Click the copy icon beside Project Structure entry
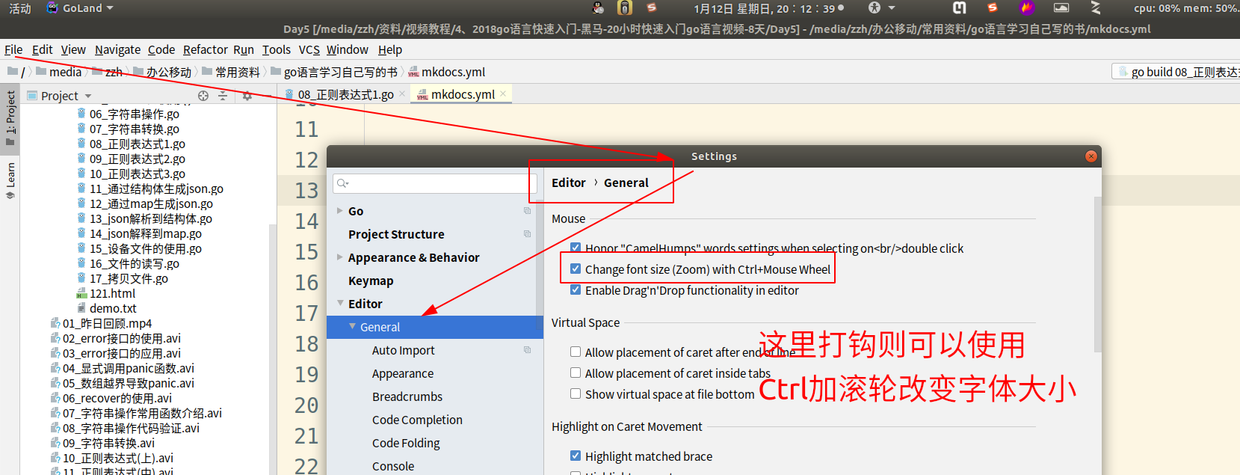Screen dimensions: 1240x475 coord(527,234)
